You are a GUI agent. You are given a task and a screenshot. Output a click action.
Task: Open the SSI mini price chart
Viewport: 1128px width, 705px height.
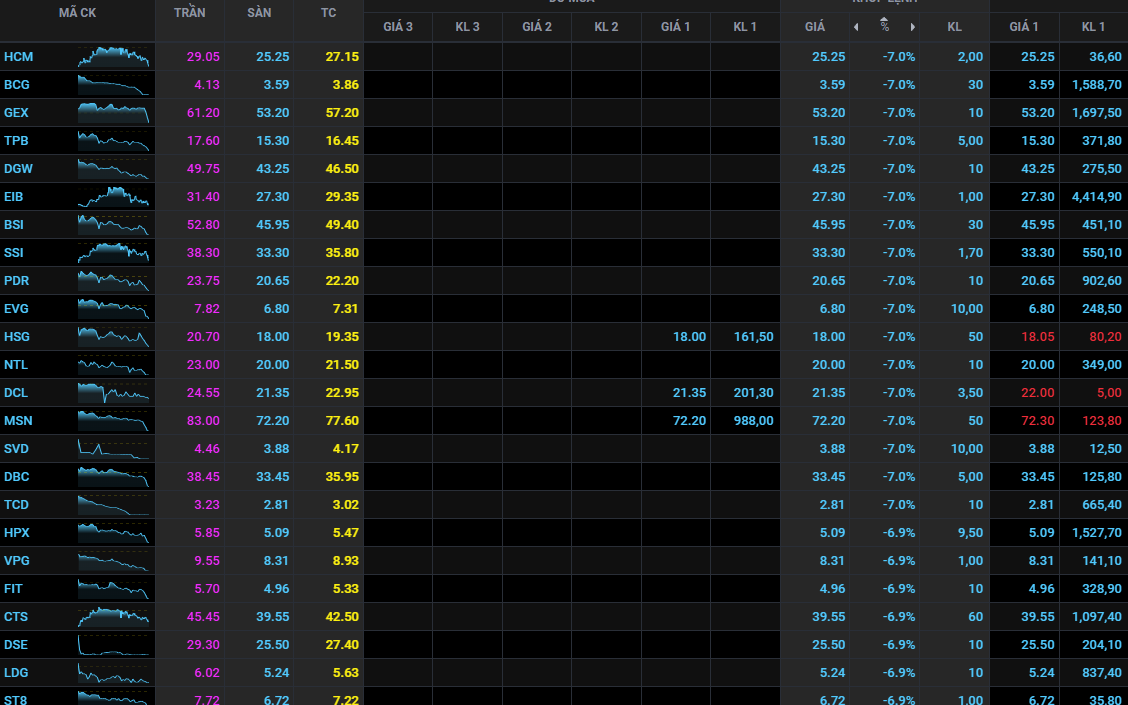(114, 253)
